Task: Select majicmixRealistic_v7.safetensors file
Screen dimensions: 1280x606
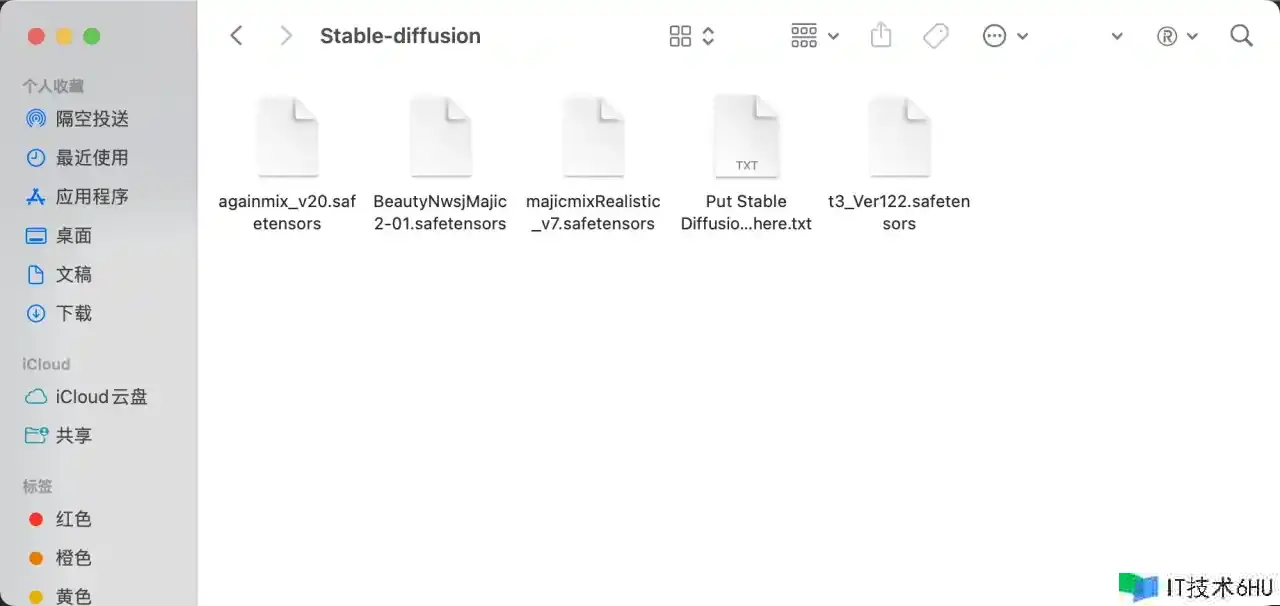Action: point(593,138)
